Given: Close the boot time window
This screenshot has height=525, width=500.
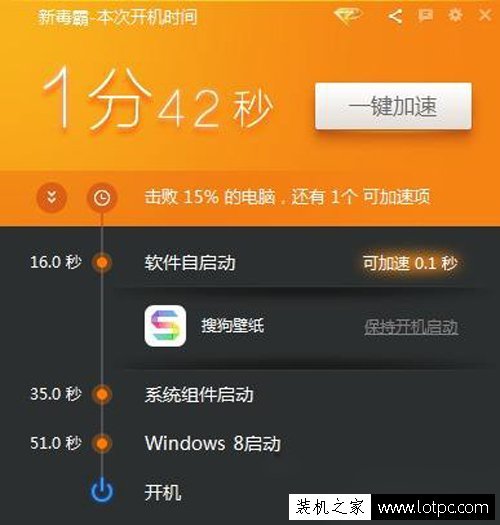Looking at the screenshot, I should pyautogui.click(x=485, y=15).
